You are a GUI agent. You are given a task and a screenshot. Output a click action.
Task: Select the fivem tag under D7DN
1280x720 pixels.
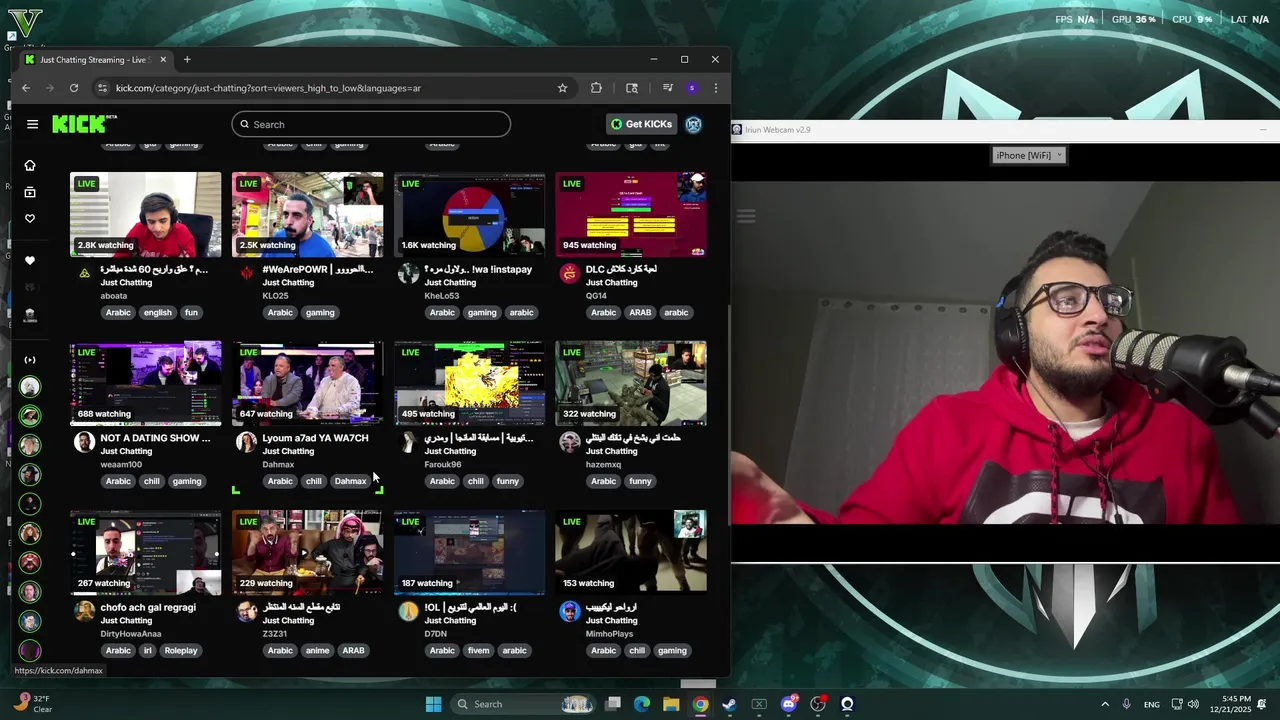[x=479, y=650]
